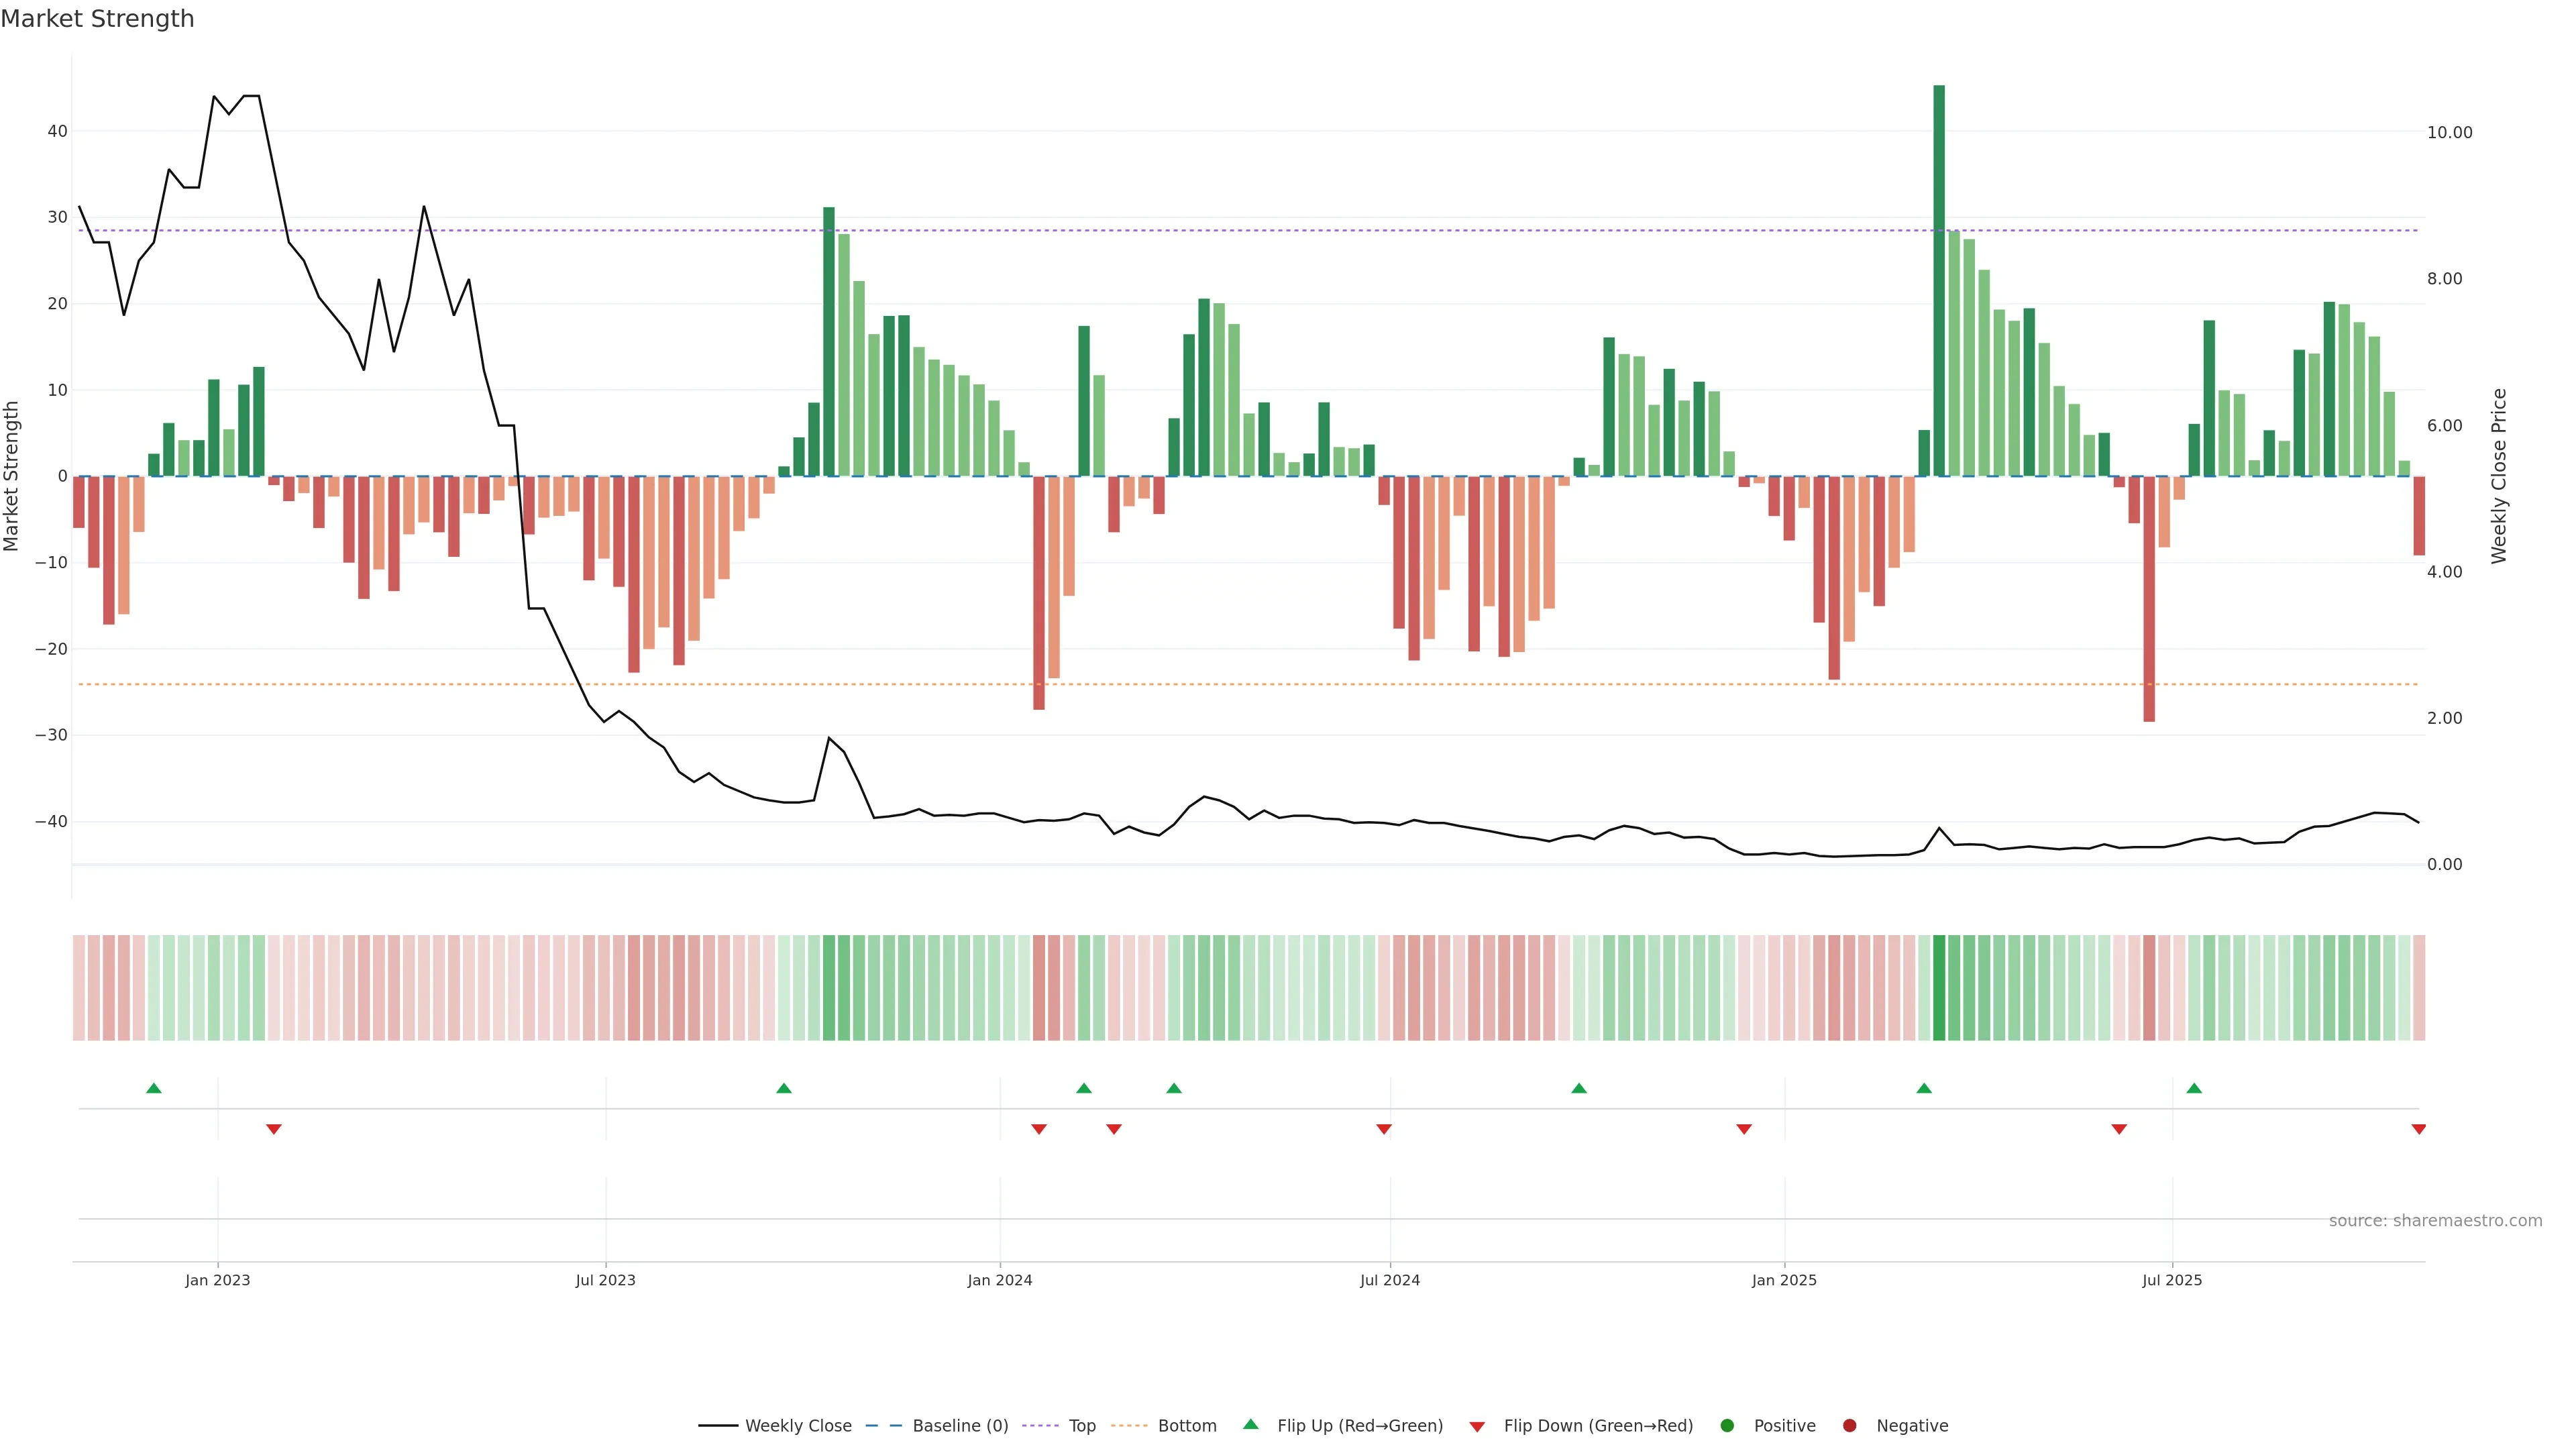Click the darkest green heatmap cell in strip

[x=1939, y=987]
